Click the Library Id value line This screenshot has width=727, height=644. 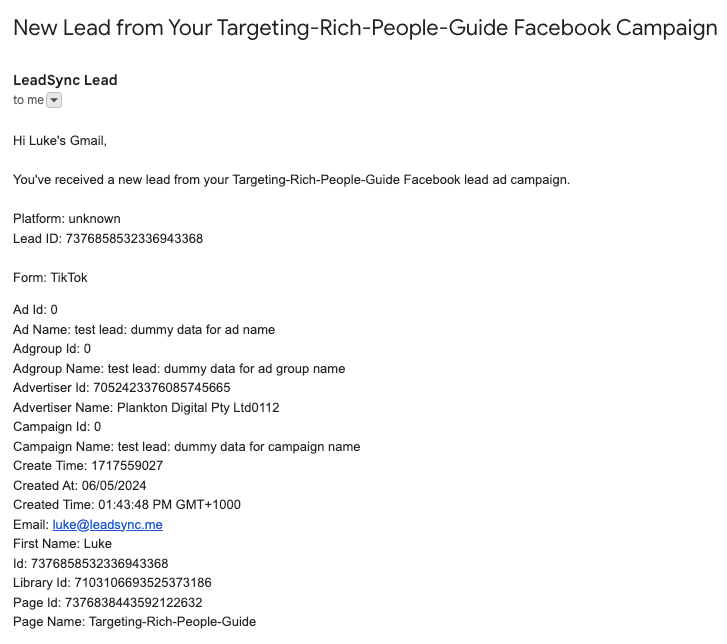coord(112,582)
